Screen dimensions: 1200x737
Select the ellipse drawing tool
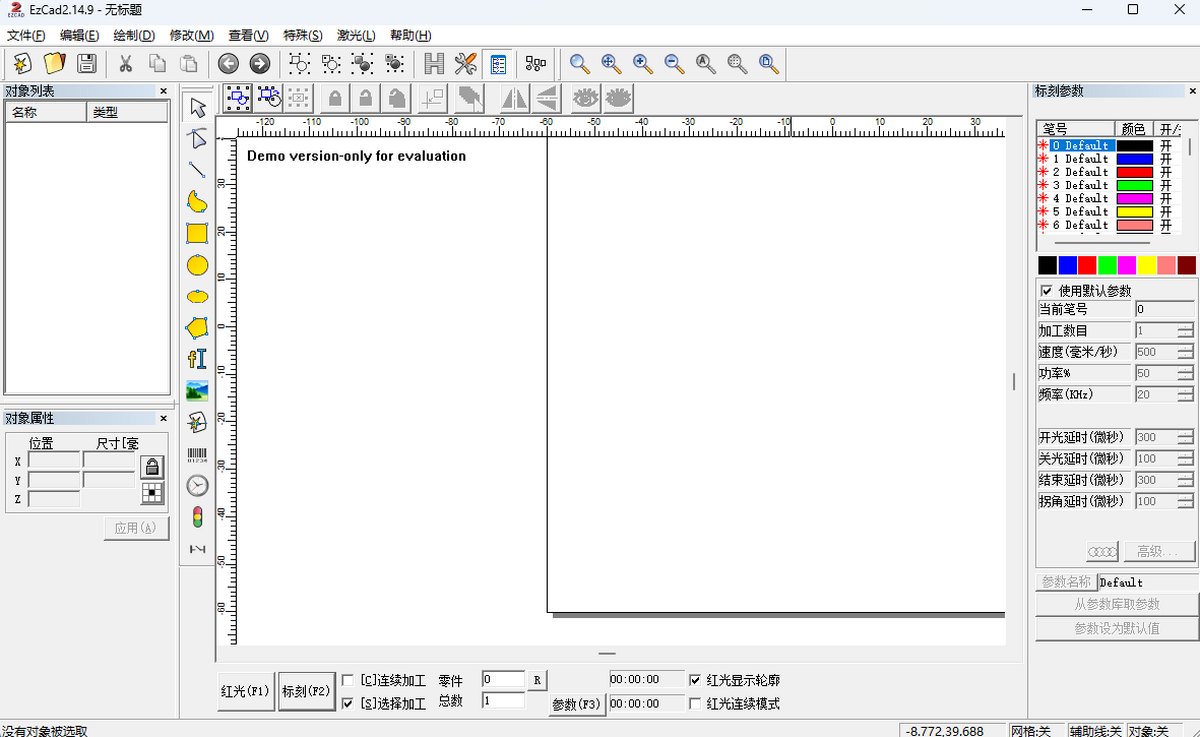pos(198,296)
